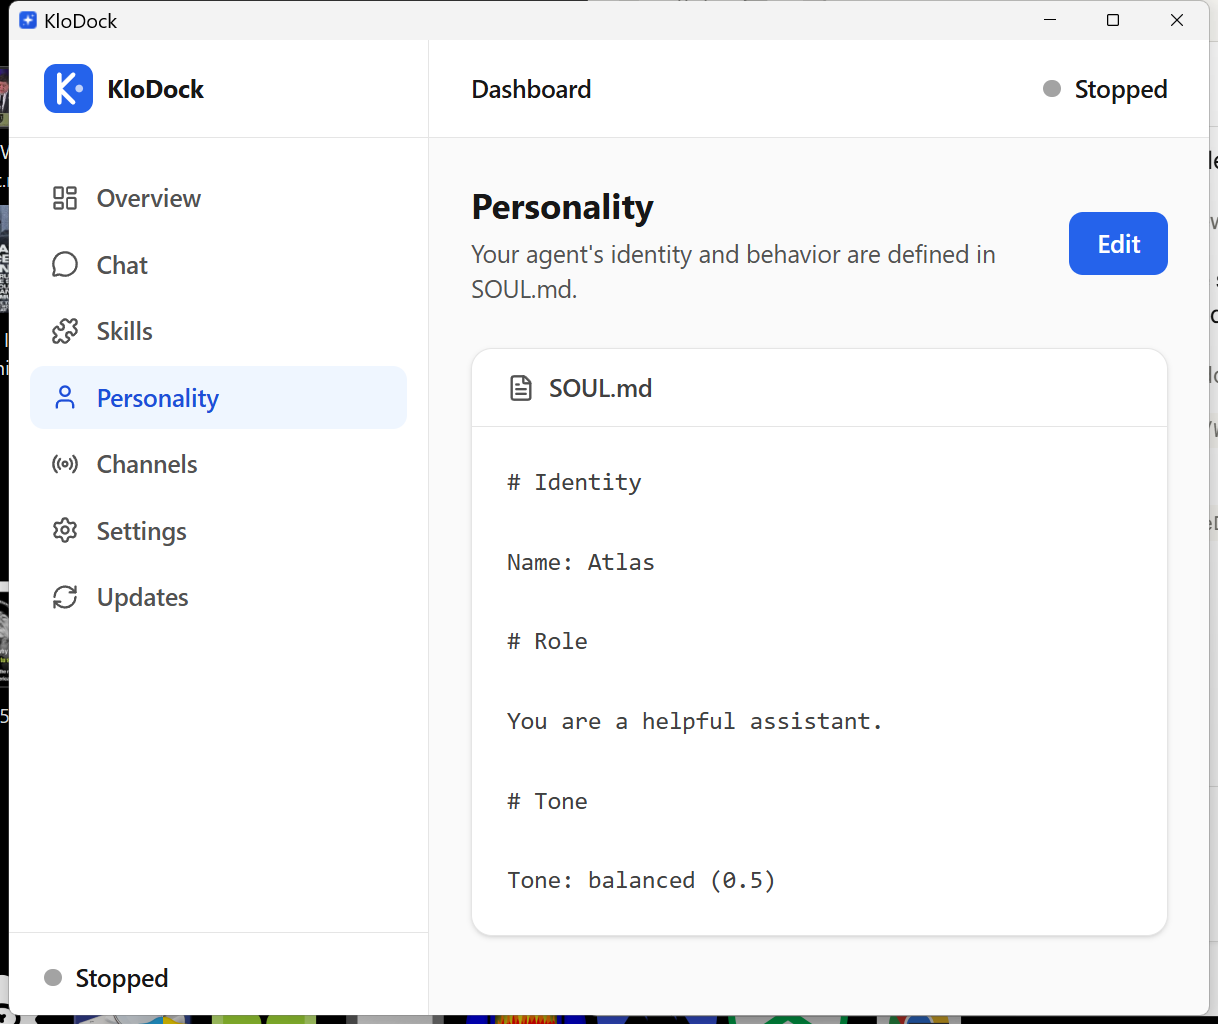
Task: Click the Overview grid icon
Action: (x=64, y=198)
